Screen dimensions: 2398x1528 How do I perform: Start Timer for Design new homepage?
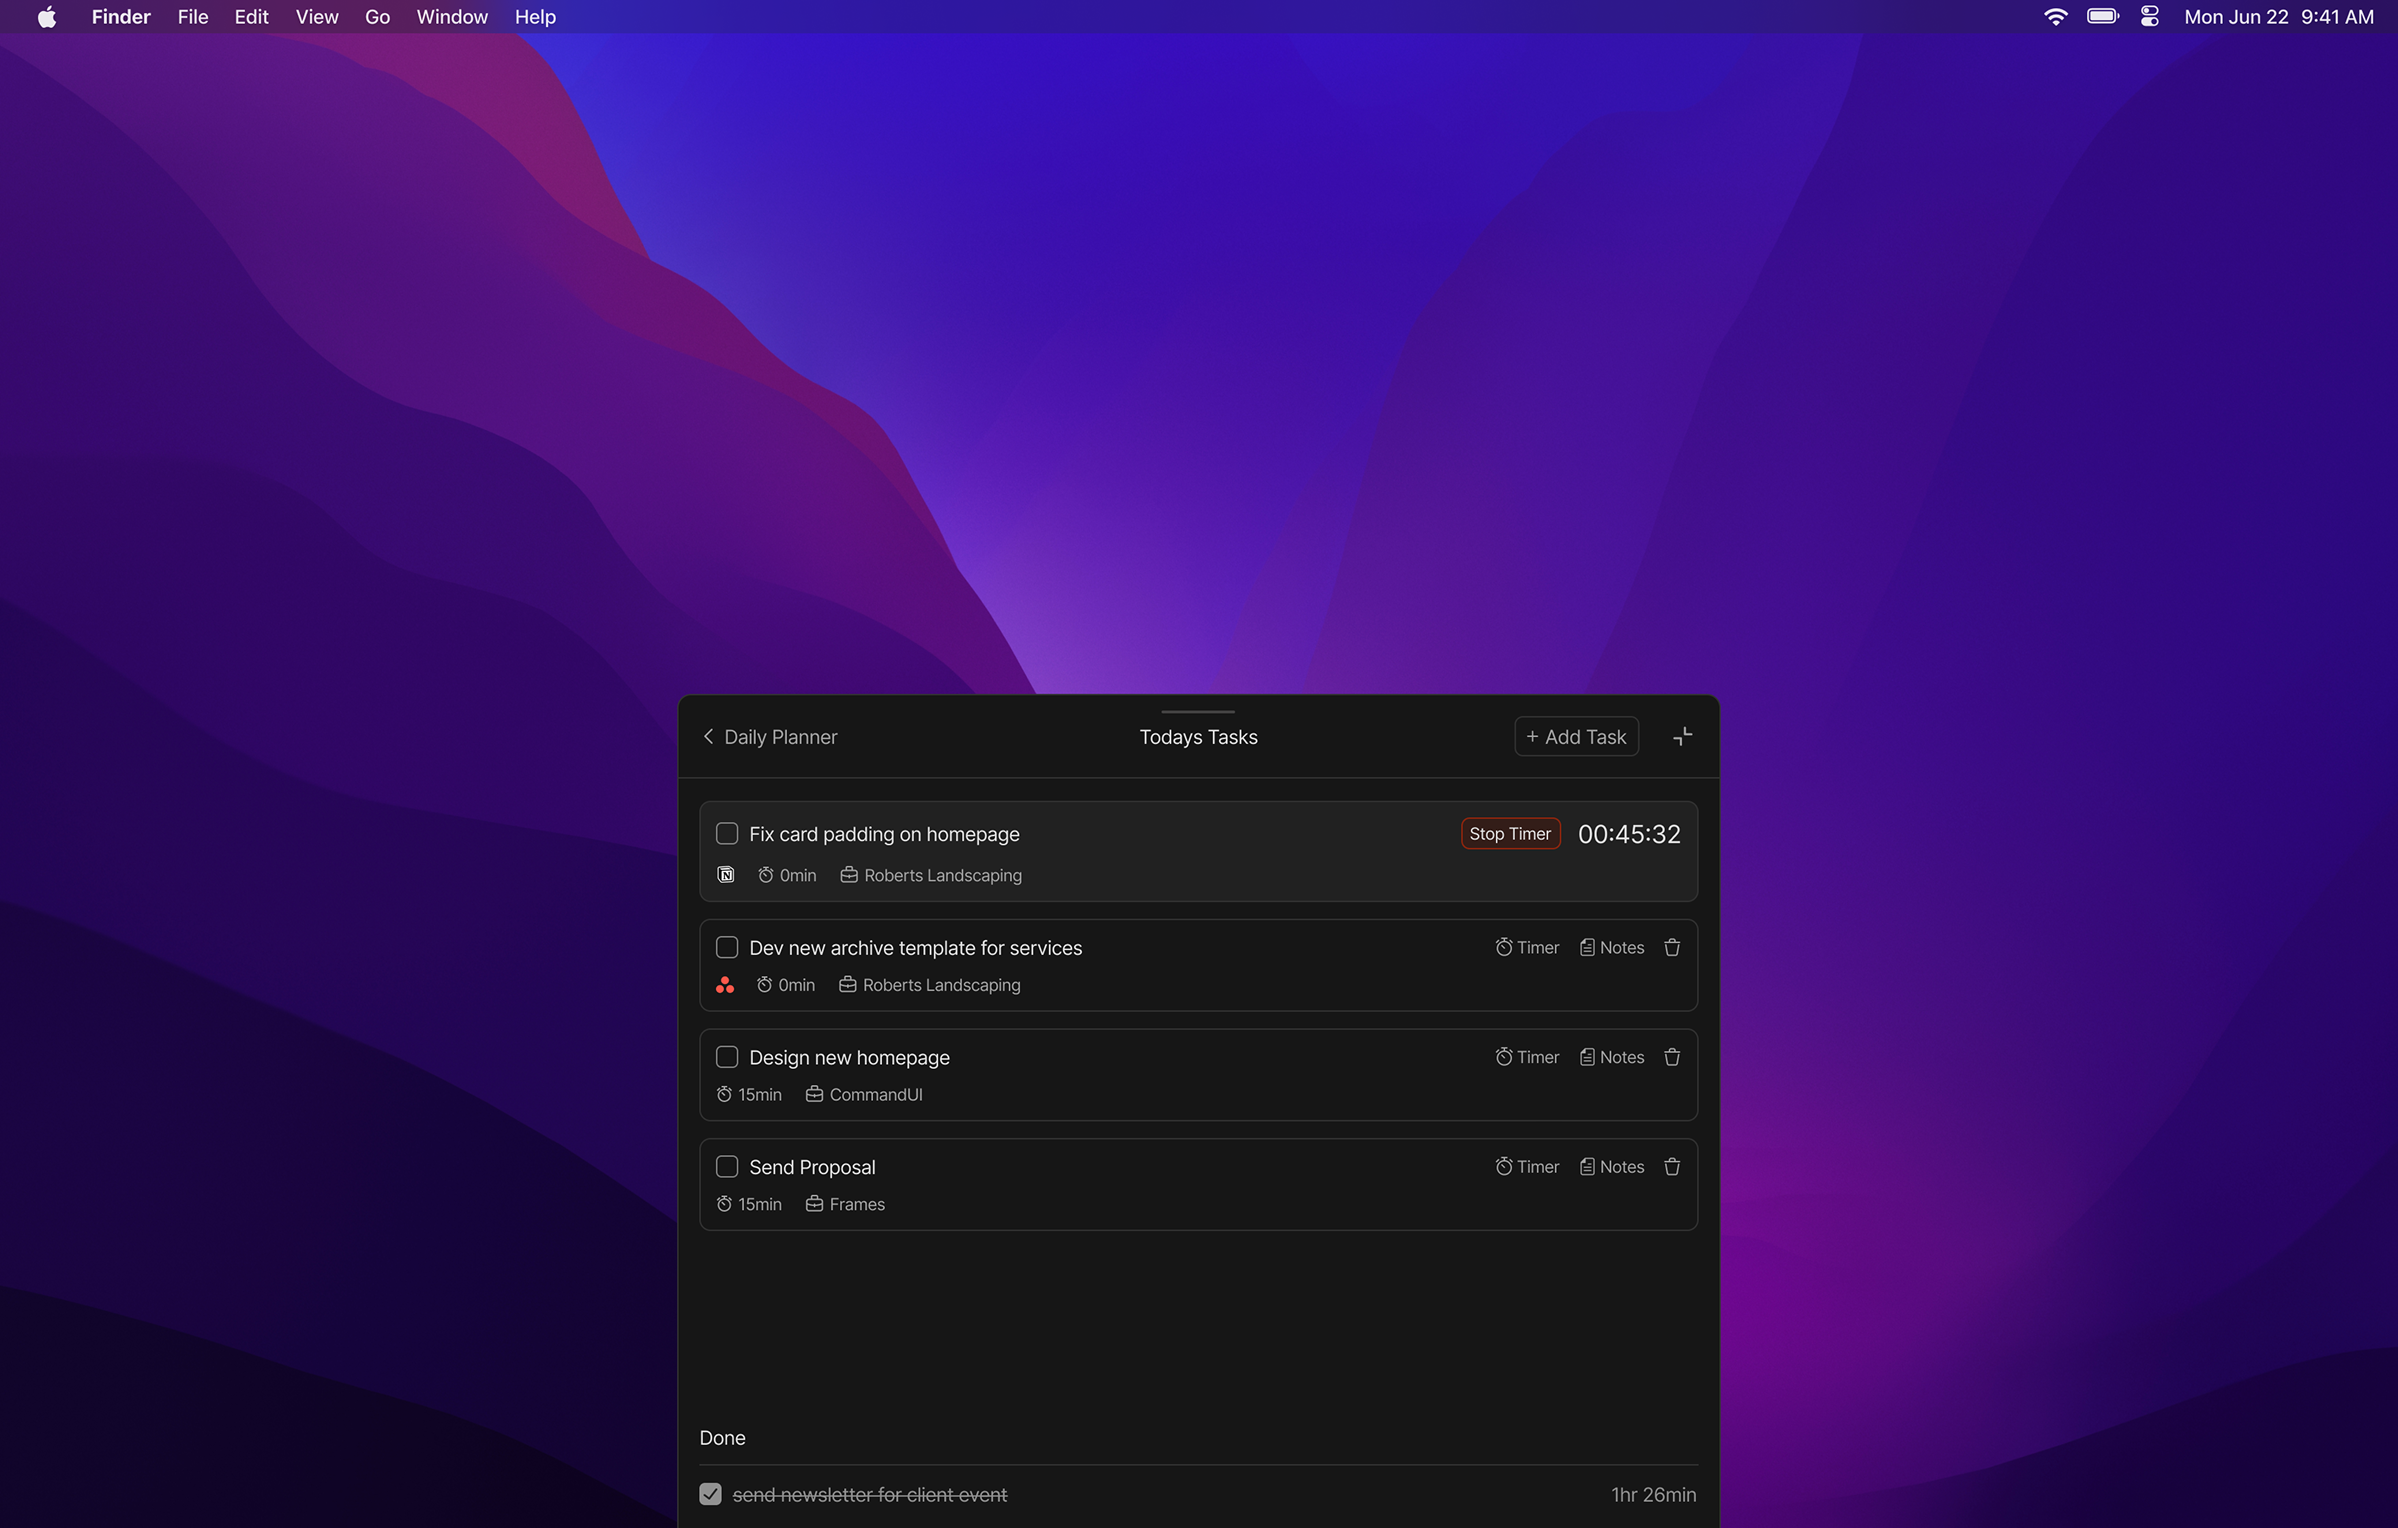coord(1526,1057)
